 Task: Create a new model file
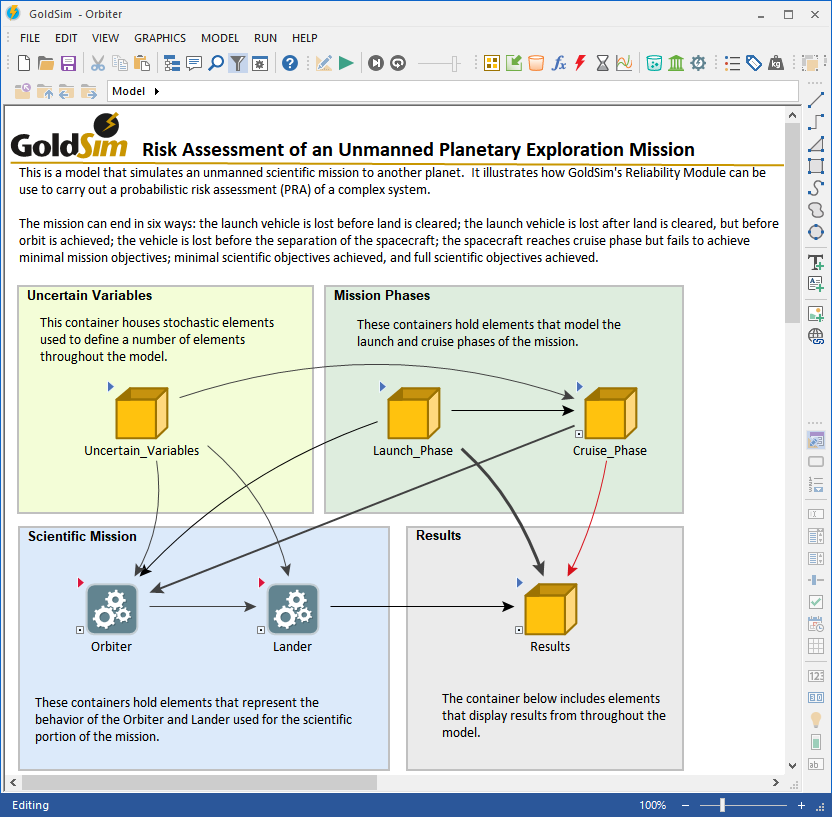coord(24,63)
